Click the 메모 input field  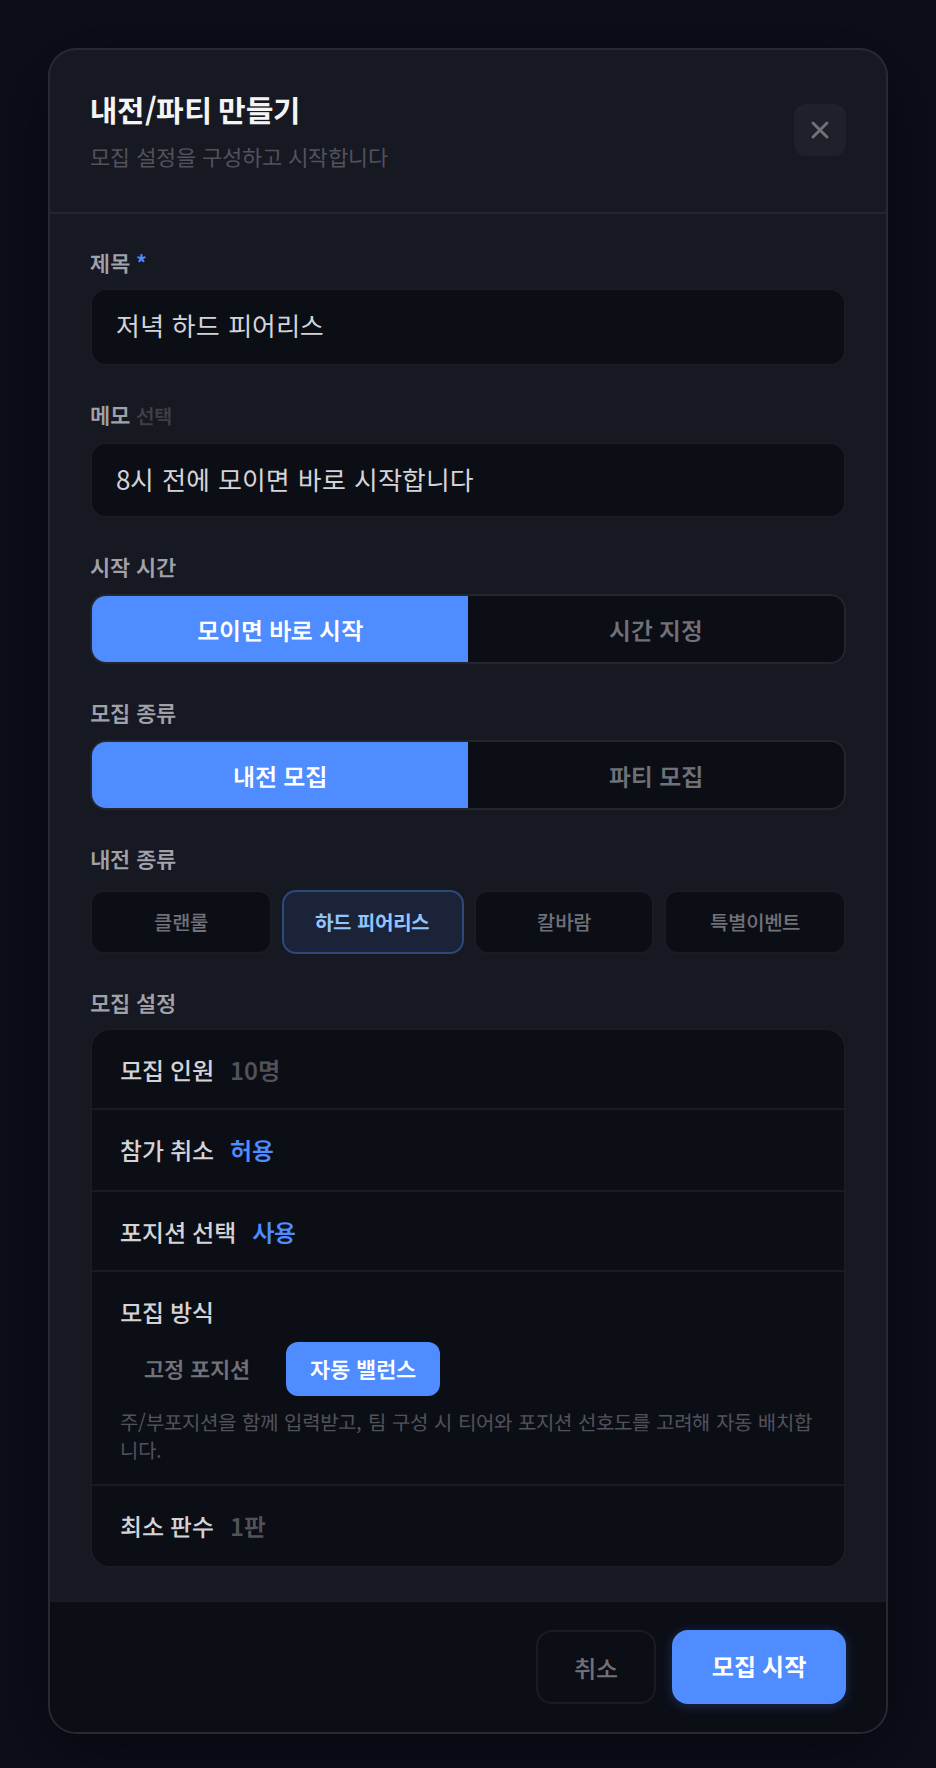point(468,480)
